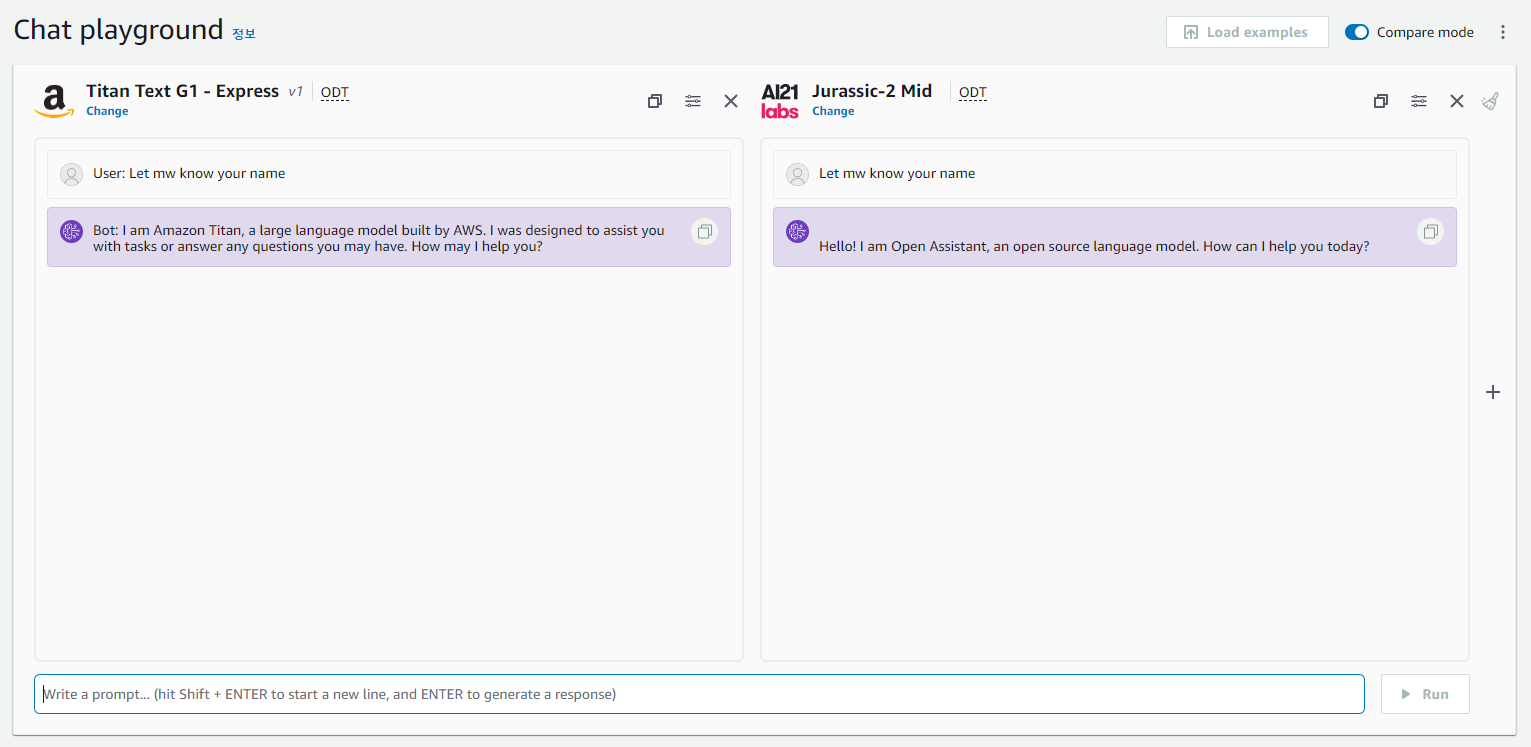Image resolution: width=1531 pixels, height=747 pixels.
Task: Click the Jurassic-2 Mid title
Action: pos(872,91)
